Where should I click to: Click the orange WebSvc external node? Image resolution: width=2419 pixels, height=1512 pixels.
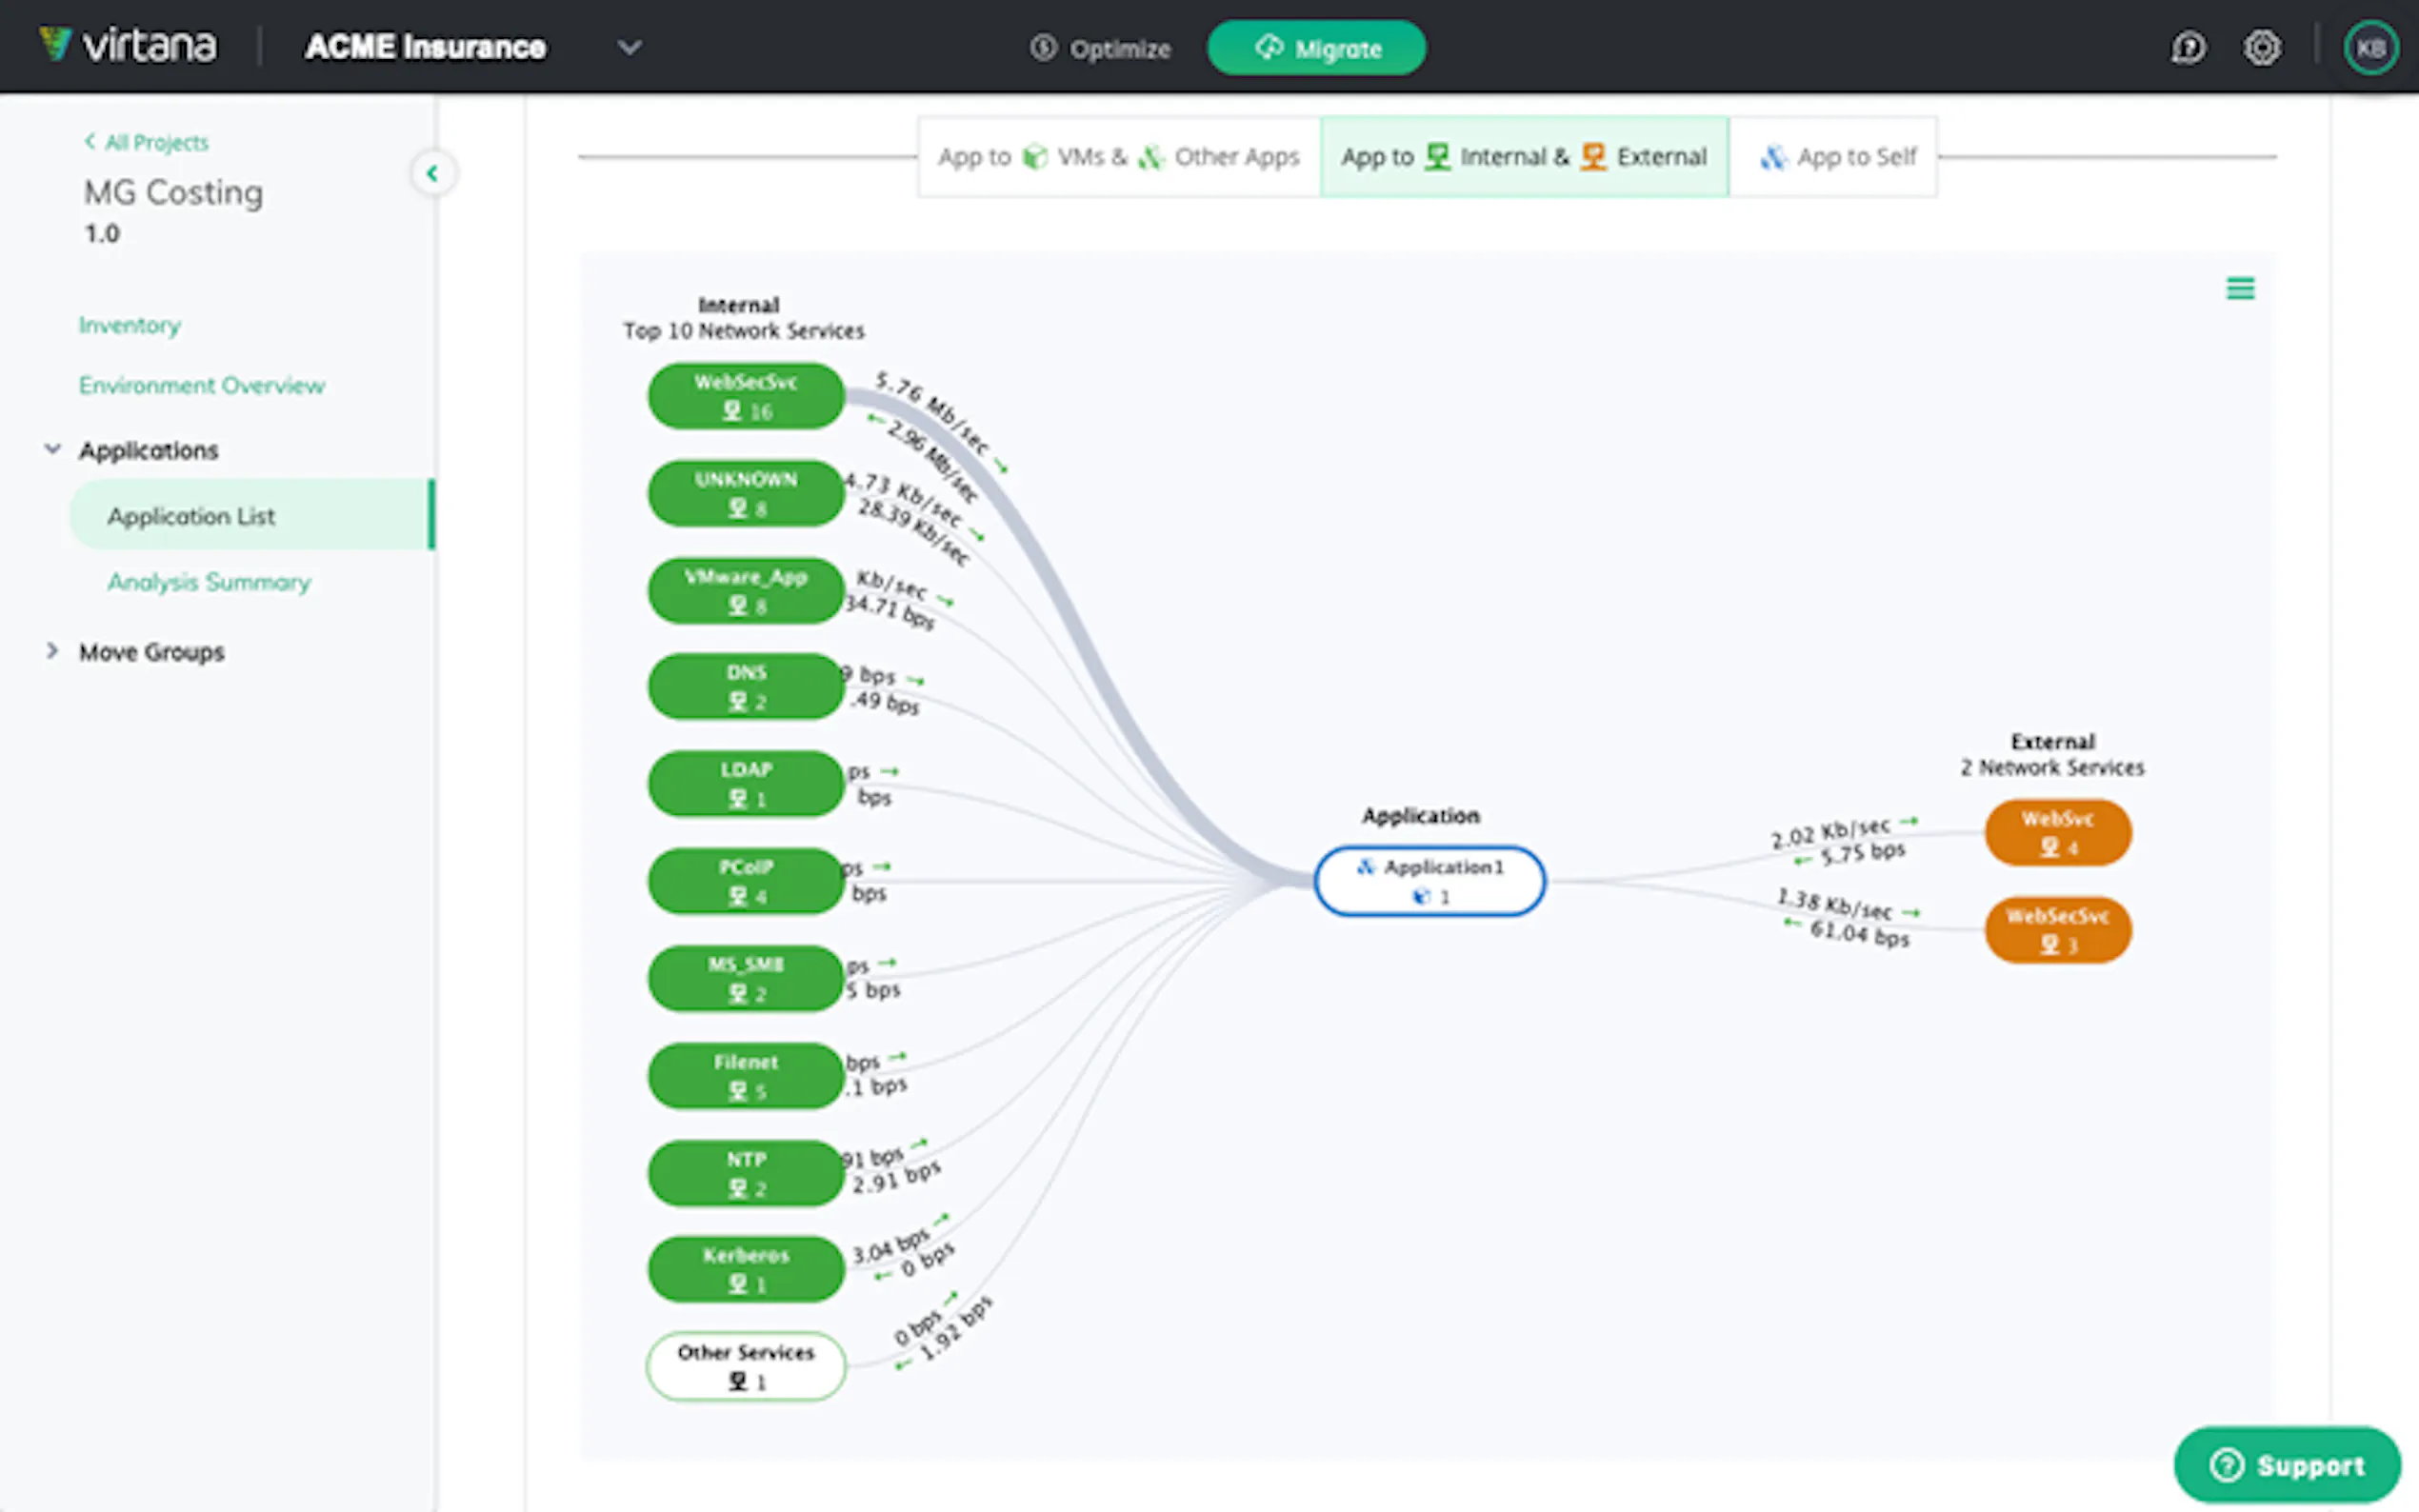2057,832
